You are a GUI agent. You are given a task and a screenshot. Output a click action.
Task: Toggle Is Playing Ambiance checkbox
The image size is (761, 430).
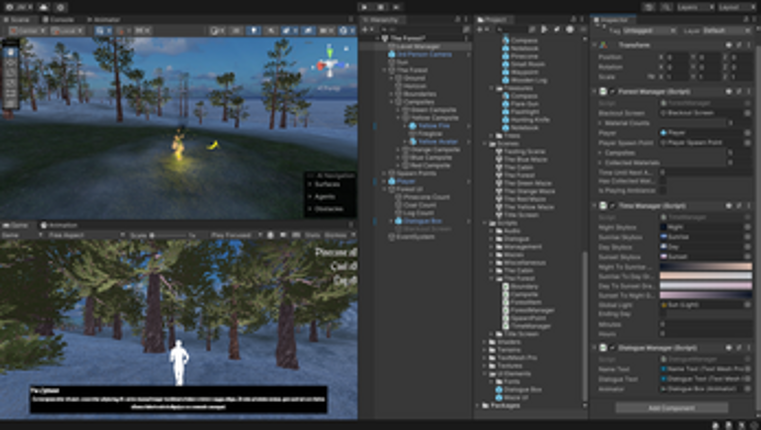(663, 191)
